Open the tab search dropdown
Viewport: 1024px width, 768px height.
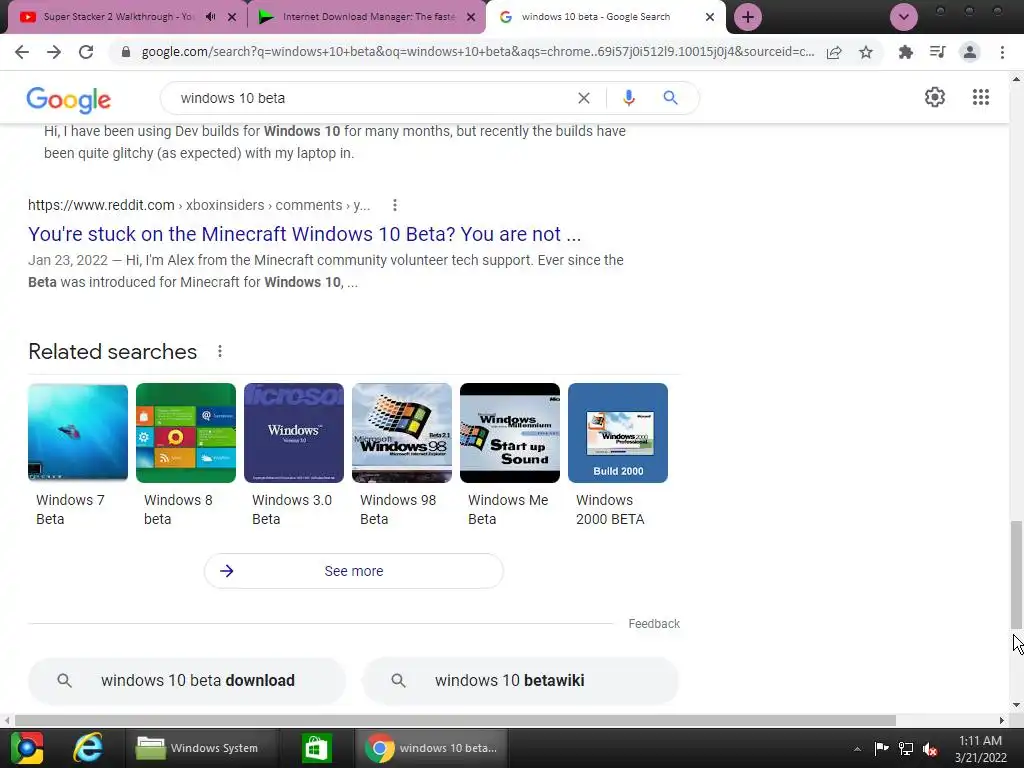tap(904, 17)
